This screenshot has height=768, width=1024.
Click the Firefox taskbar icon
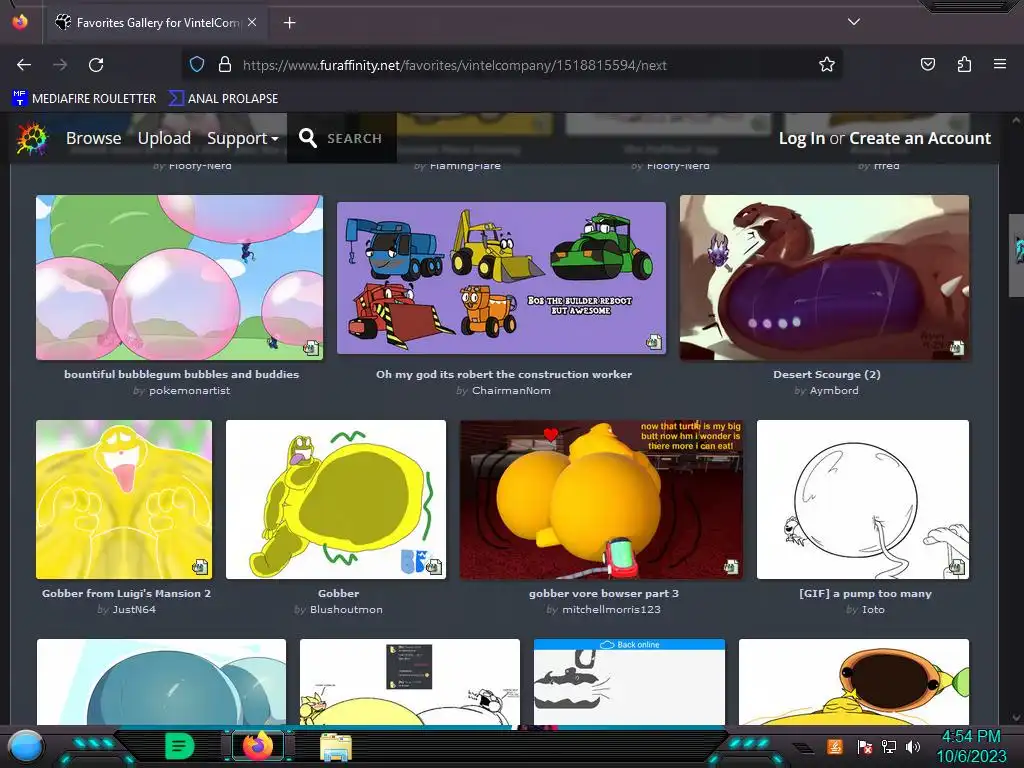[258, 746]
